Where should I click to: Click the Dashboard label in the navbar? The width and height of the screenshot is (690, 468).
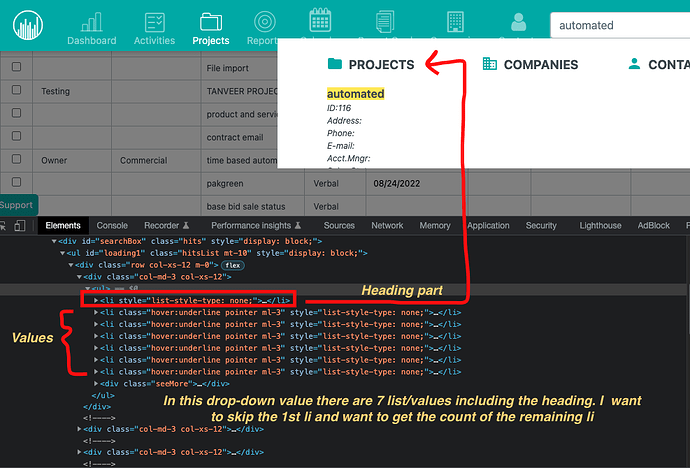[x=92, y=40]
